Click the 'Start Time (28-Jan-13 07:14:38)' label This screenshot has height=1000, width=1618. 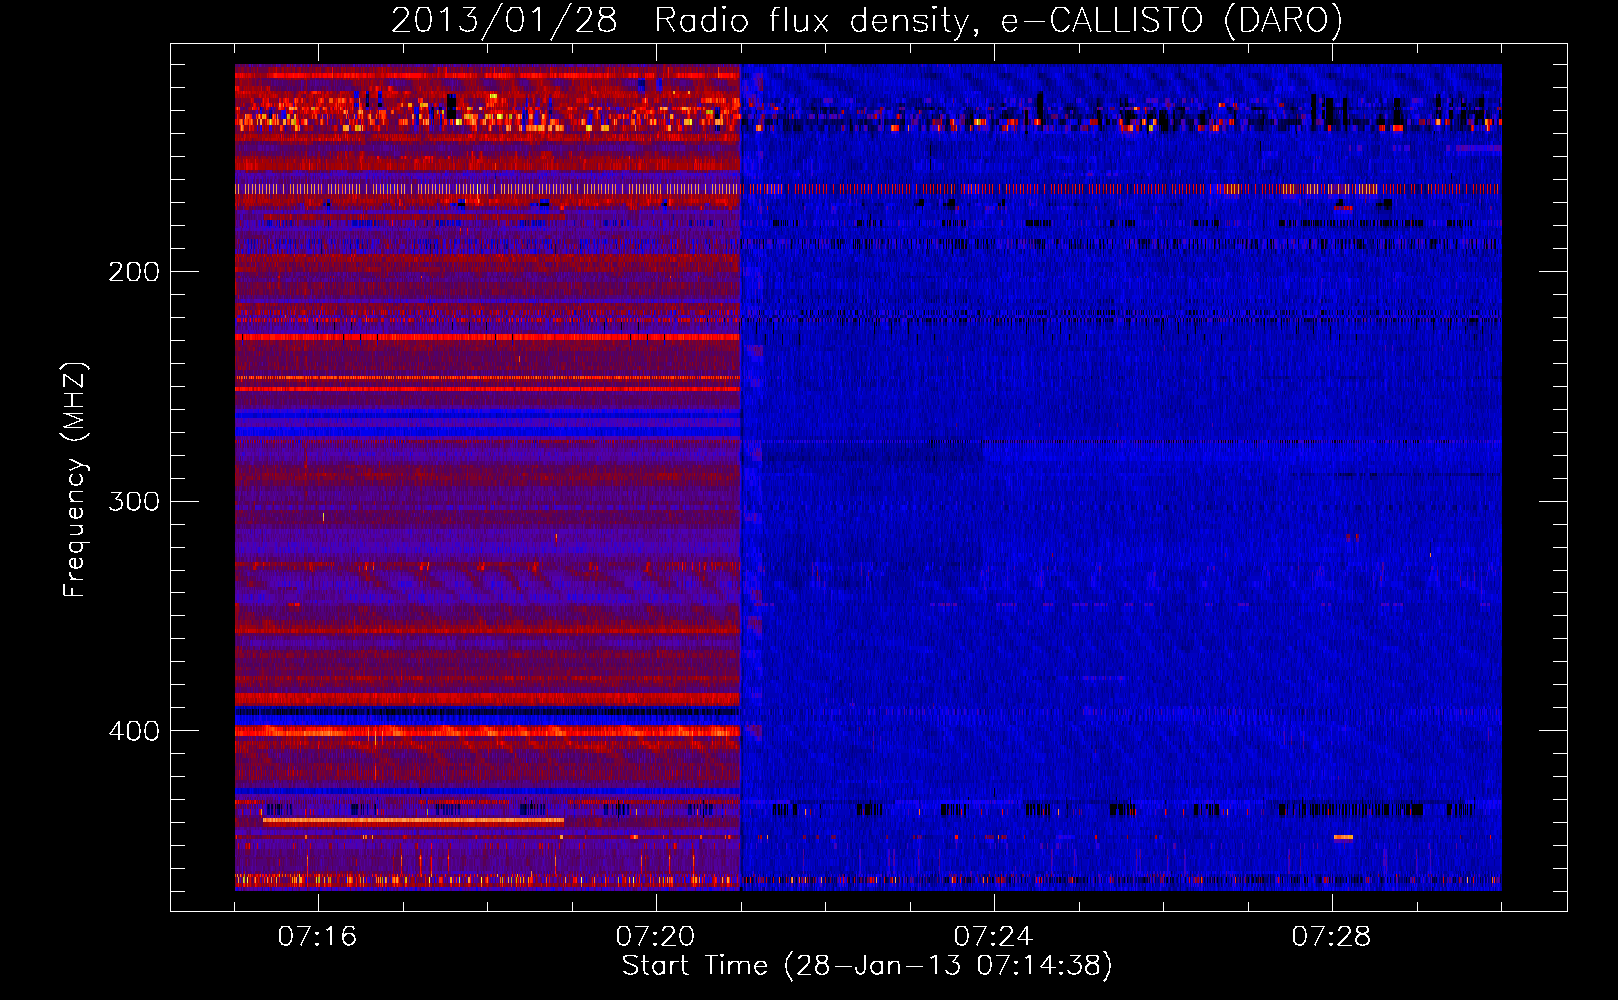coord(867,966)
